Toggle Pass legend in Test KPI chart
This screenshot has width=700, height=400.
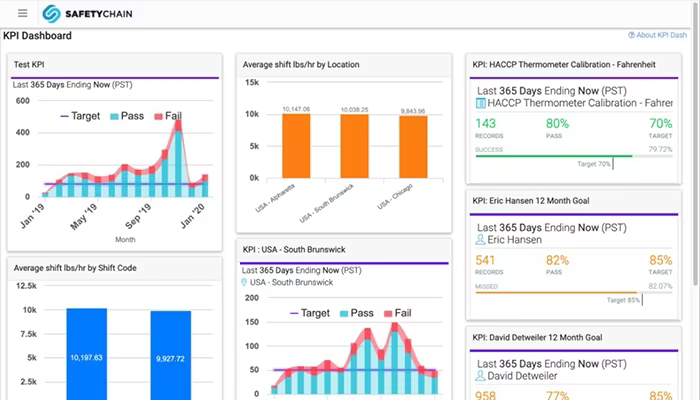point(127,116)
